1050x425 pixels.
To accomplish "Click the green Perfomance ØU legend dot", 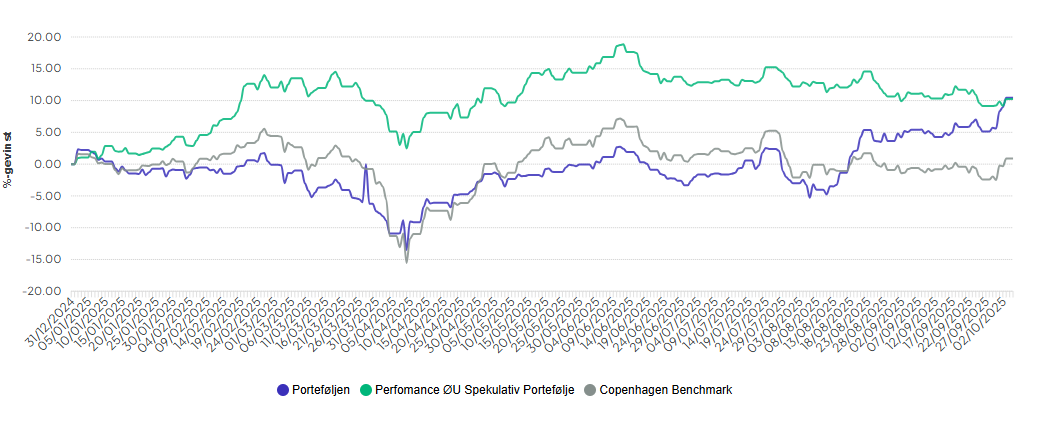I will [x=365, y=390].
